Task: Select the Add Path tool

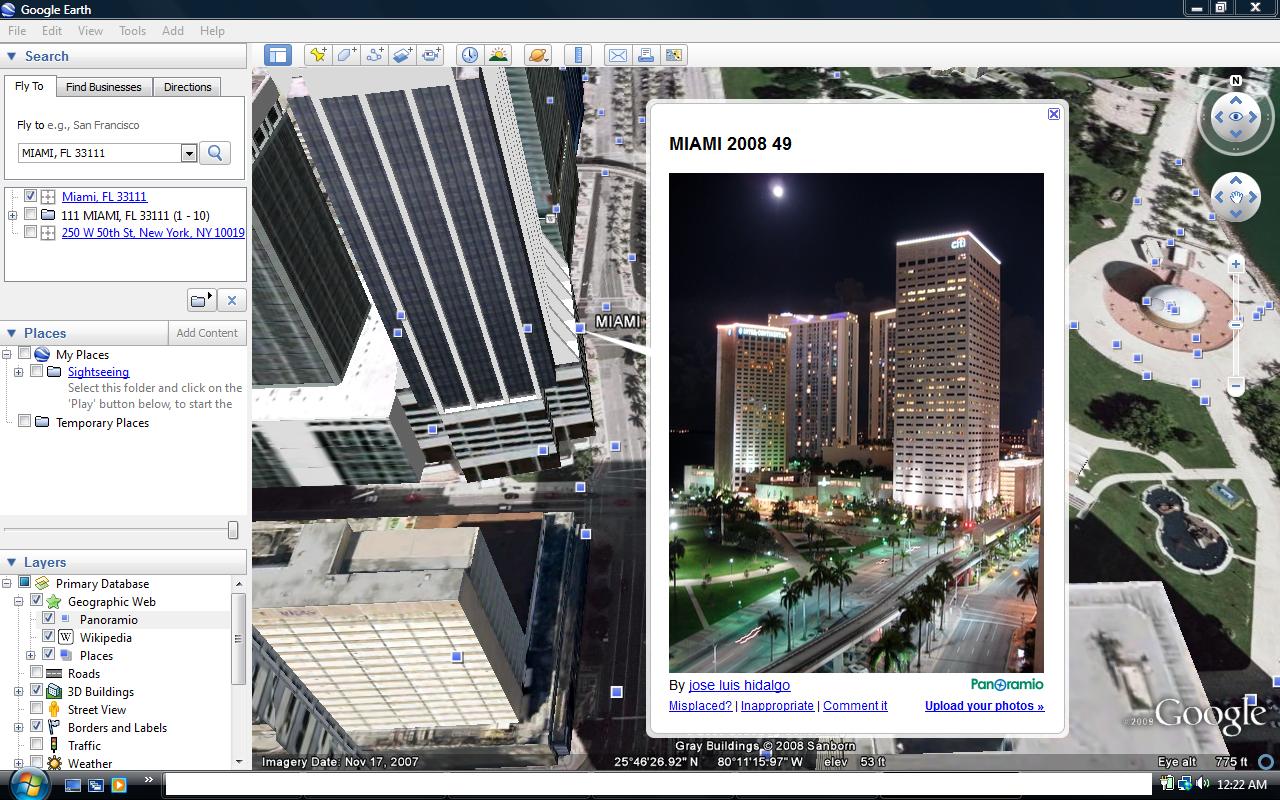Action: 374,55
